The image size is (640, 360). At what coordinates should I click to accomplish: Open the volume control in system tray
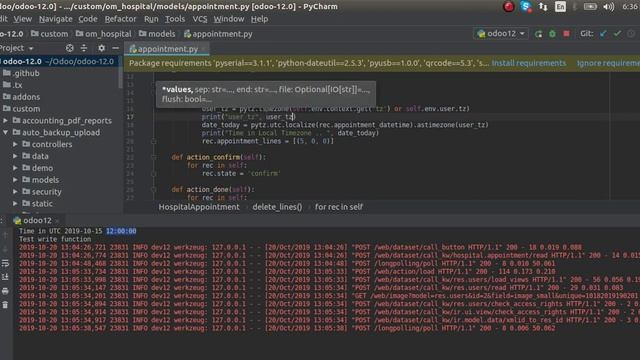(x=609, y=7)
